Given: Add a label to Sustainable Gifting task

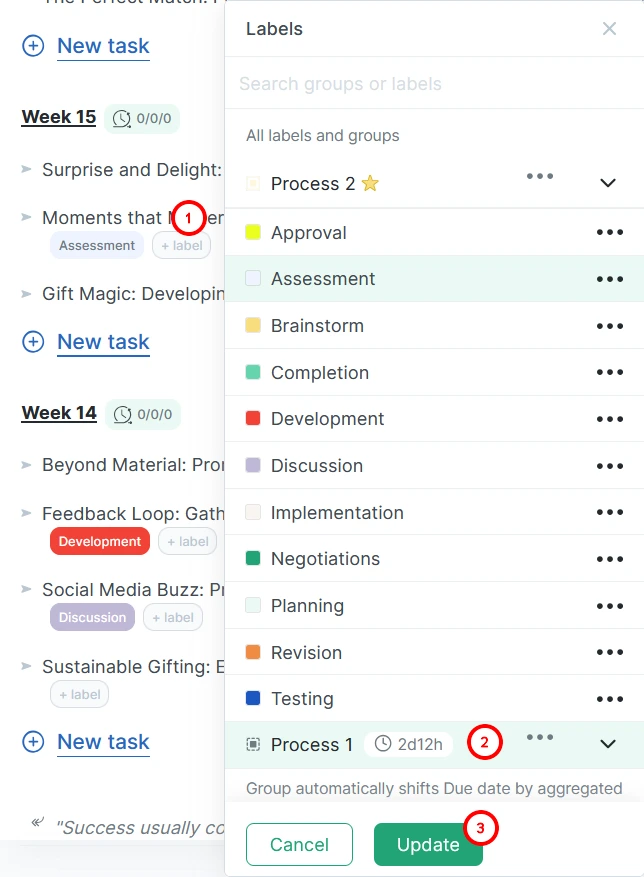Looking at the screenshot, I should coord(80,695).
